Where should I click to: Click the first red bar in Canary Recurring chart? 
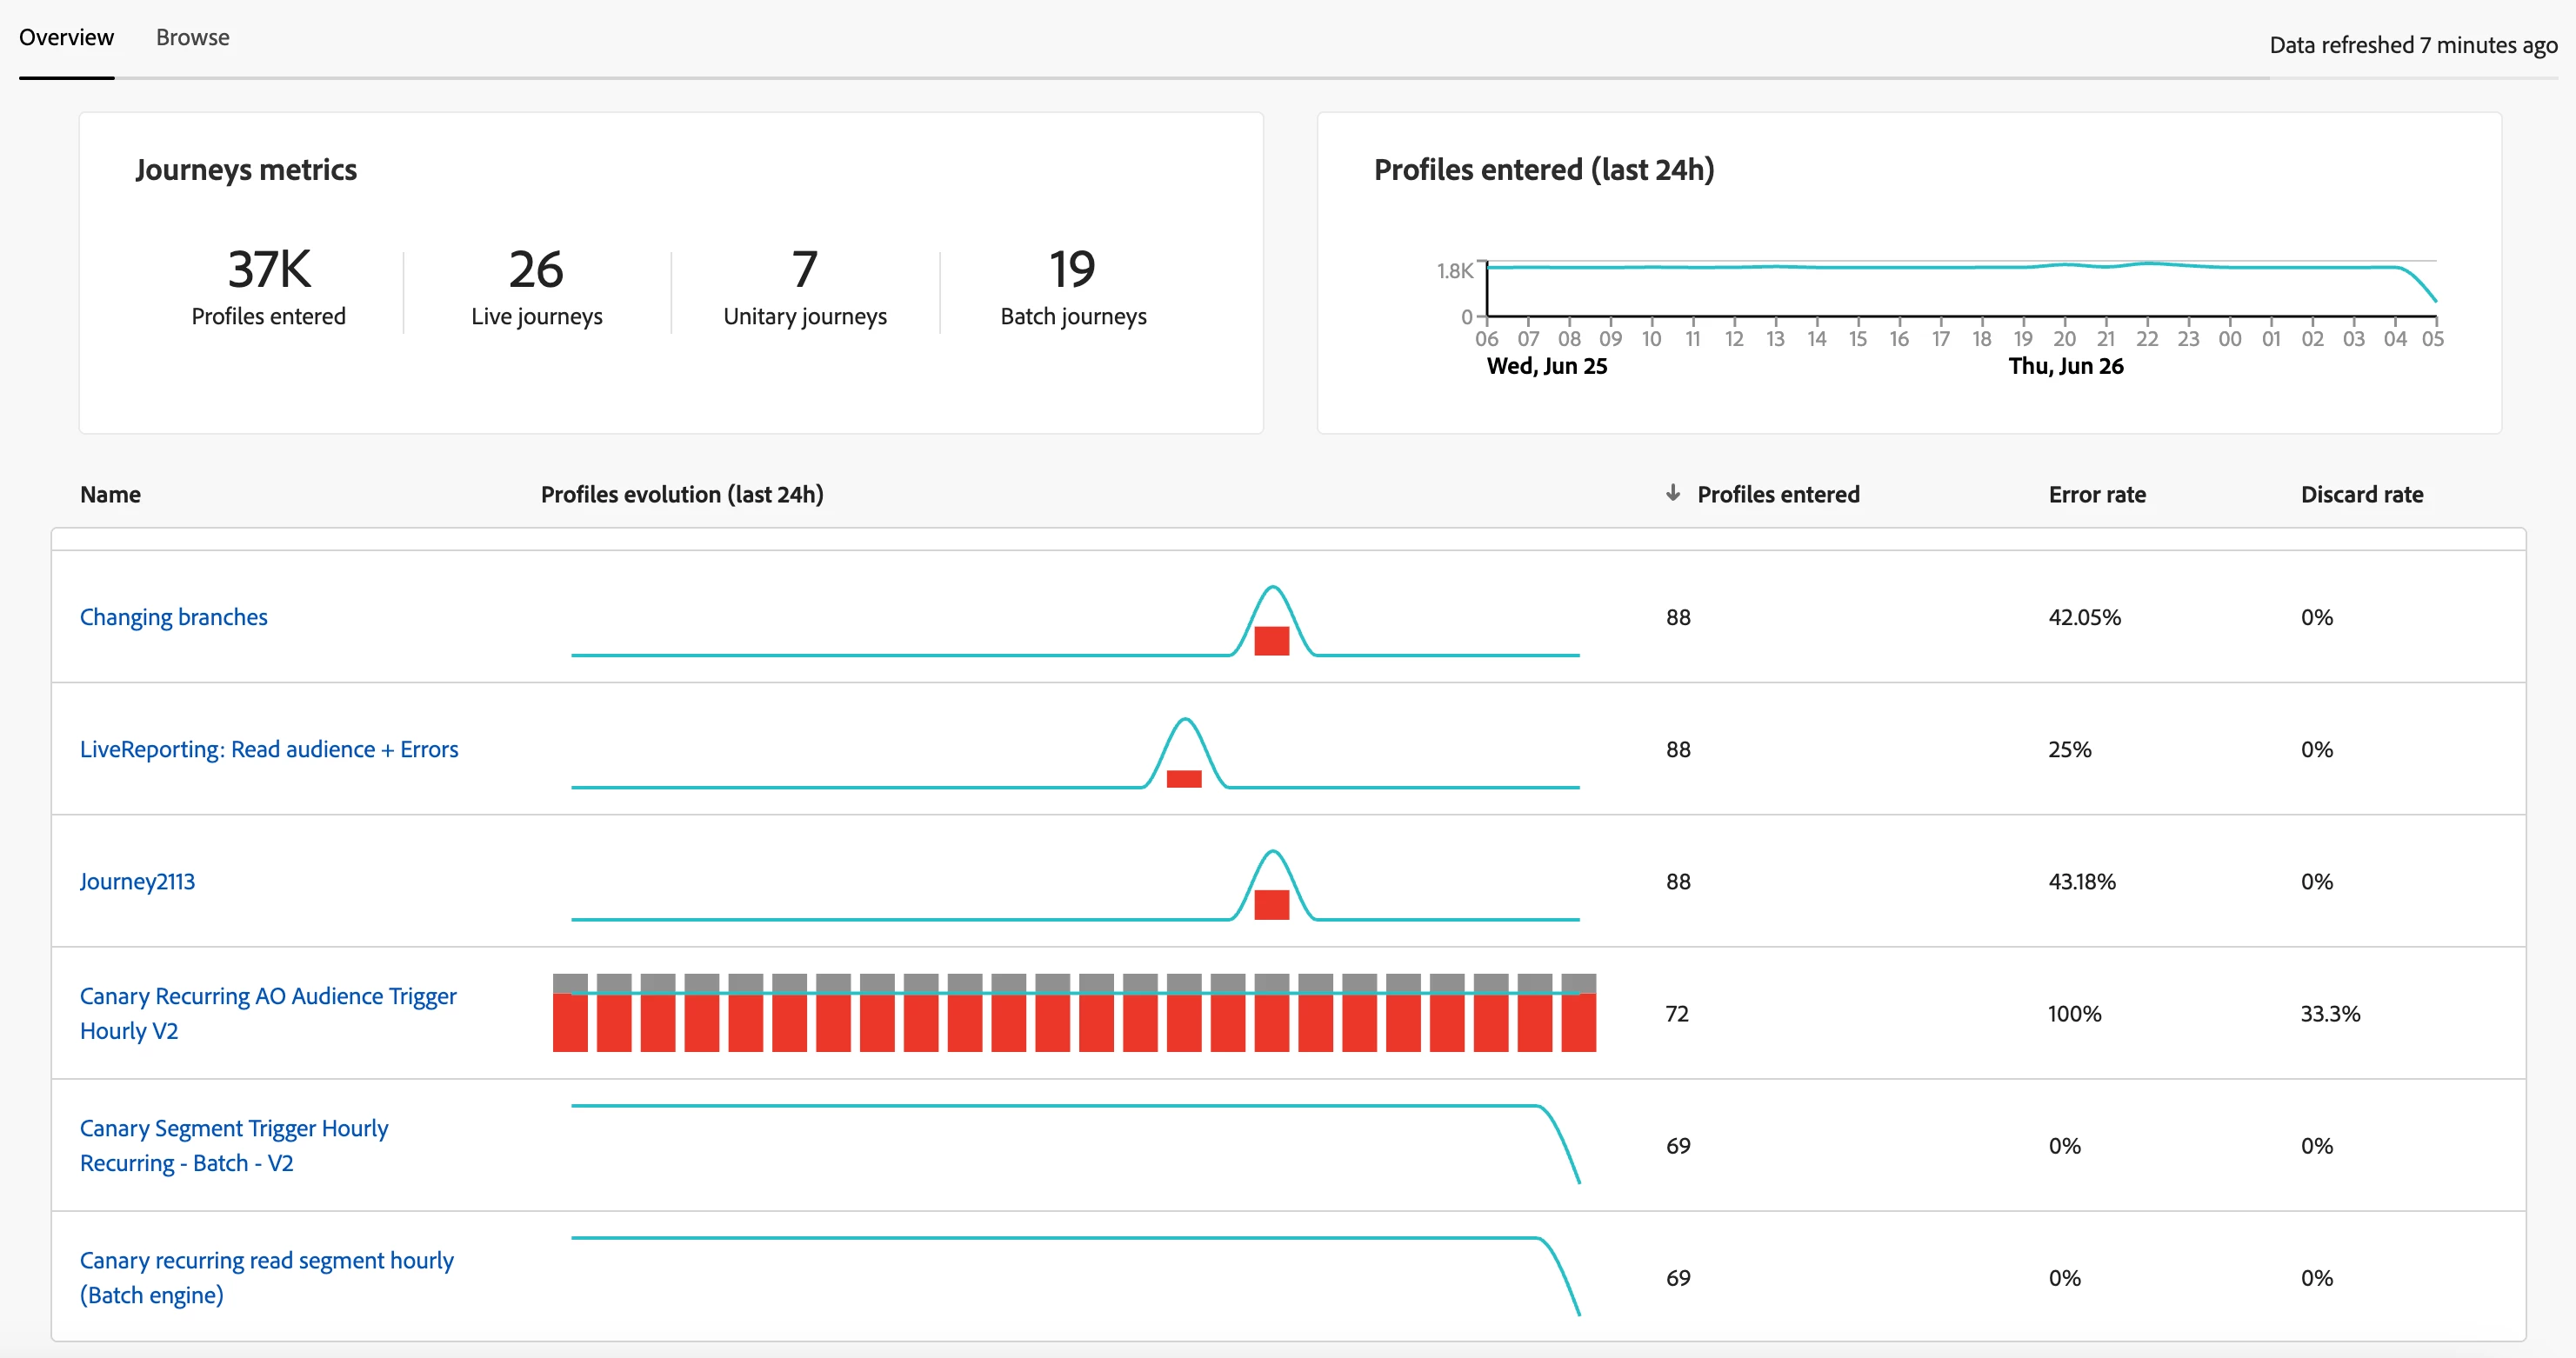[x=570, y=1022]
